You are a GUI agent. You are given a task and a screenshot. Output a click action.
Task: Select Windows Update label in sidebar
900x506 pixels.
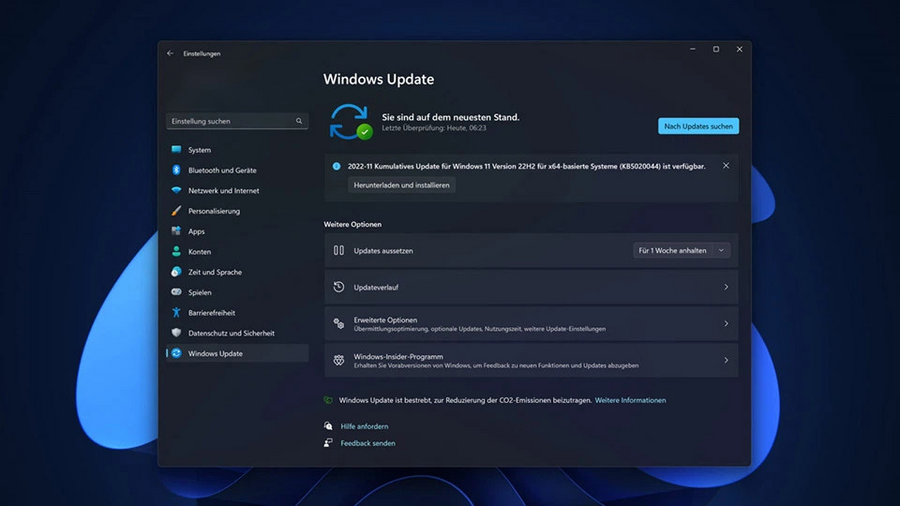(x=215, y=353)
